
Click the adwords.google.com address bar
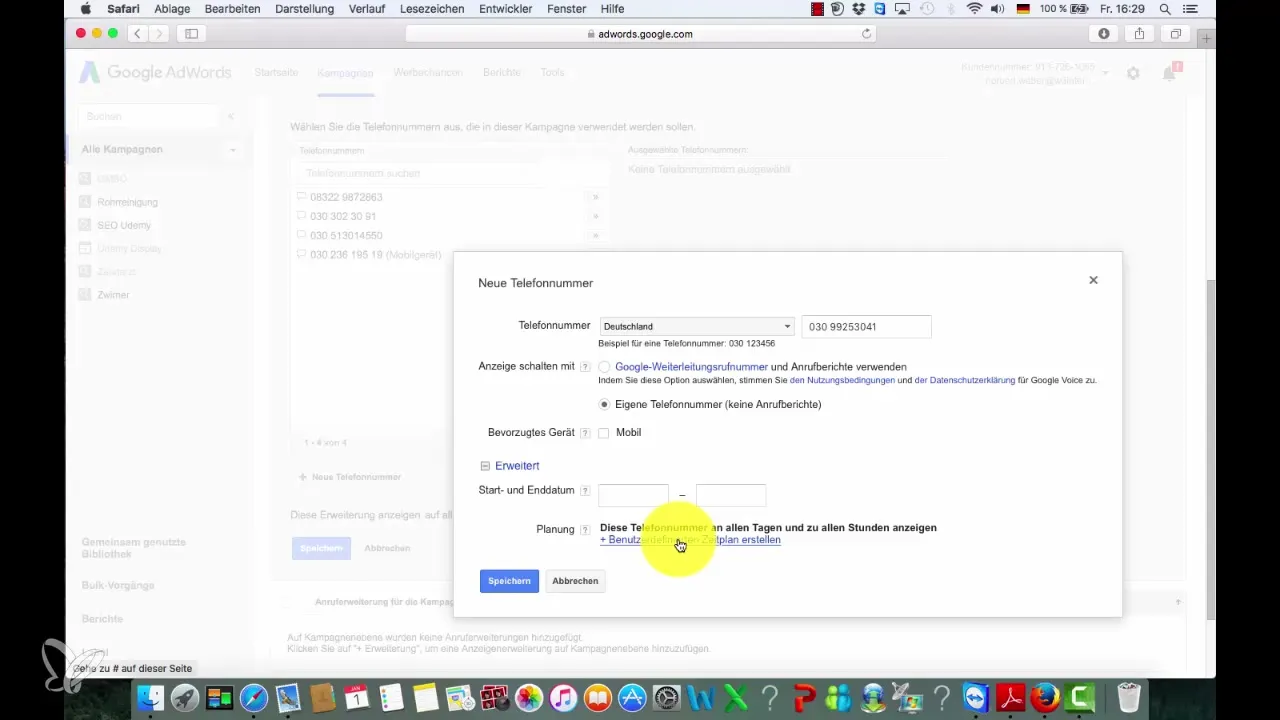(x=641, y=34)
